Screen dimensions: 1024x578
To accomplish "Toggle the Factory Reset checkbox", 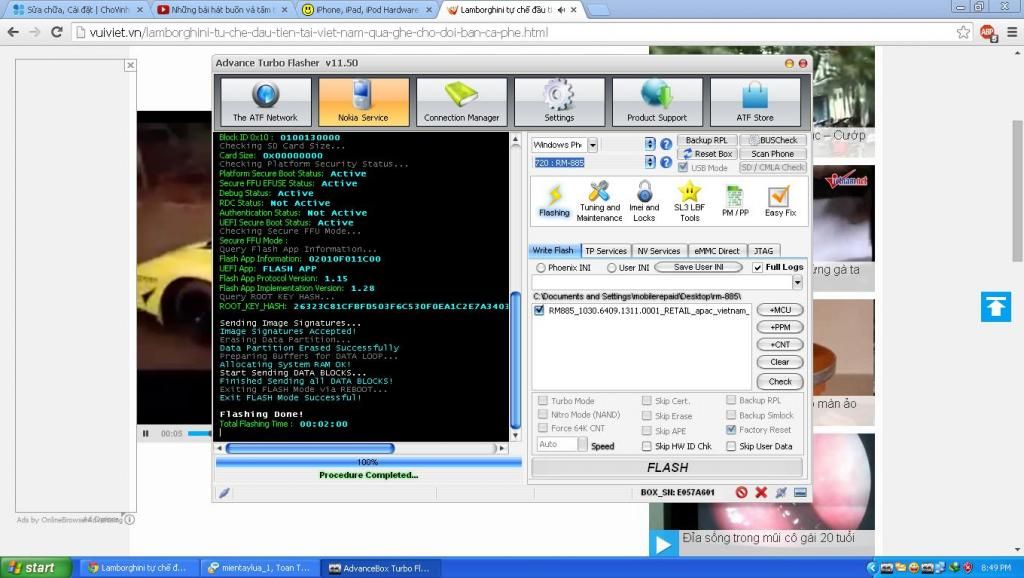I will 731,430.
